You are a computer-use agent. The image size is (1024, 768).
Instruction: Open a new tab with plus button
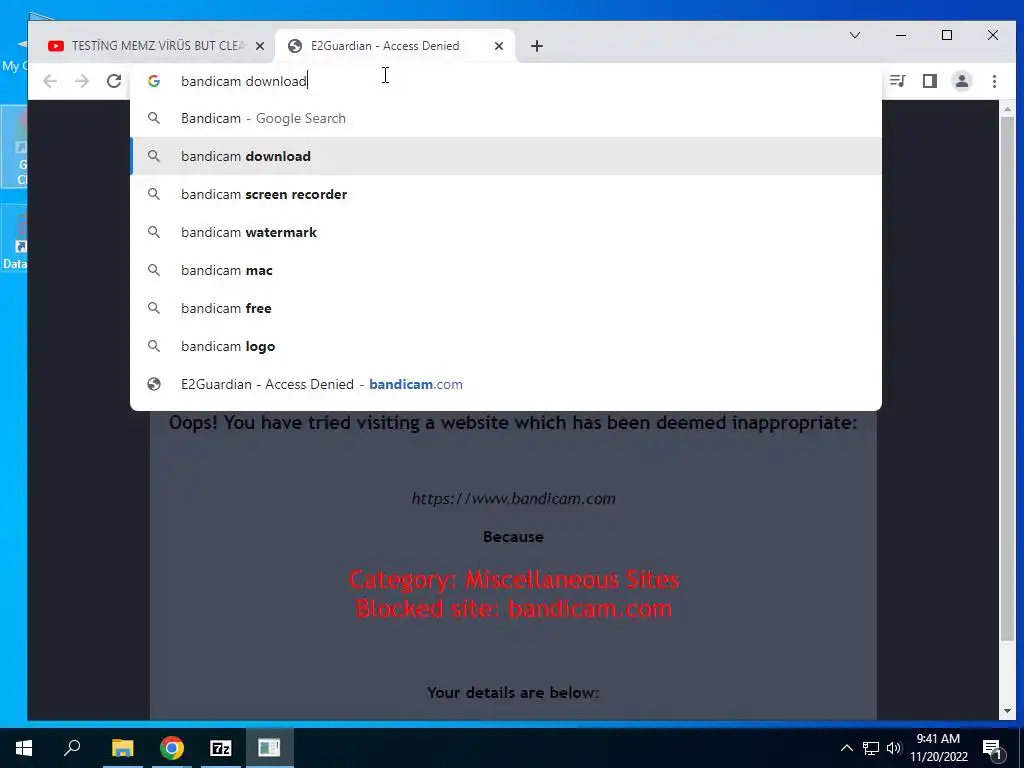[536, 46]
